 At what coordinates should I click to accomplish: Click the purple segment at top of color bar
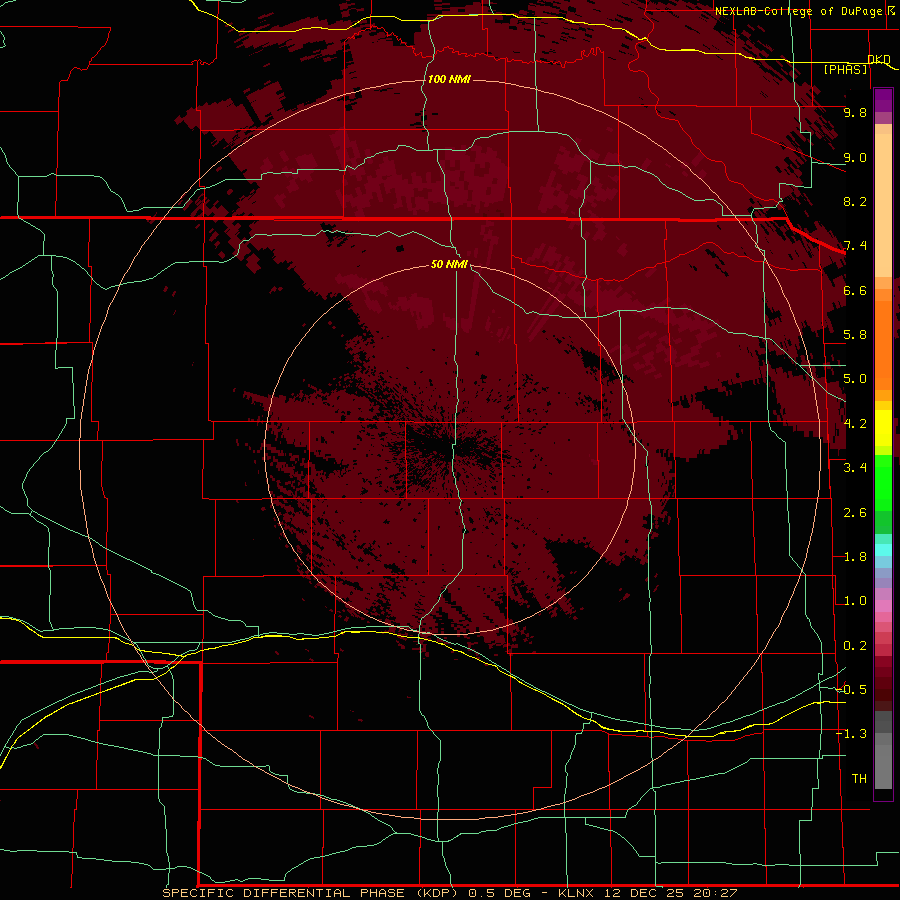(883, 100)
